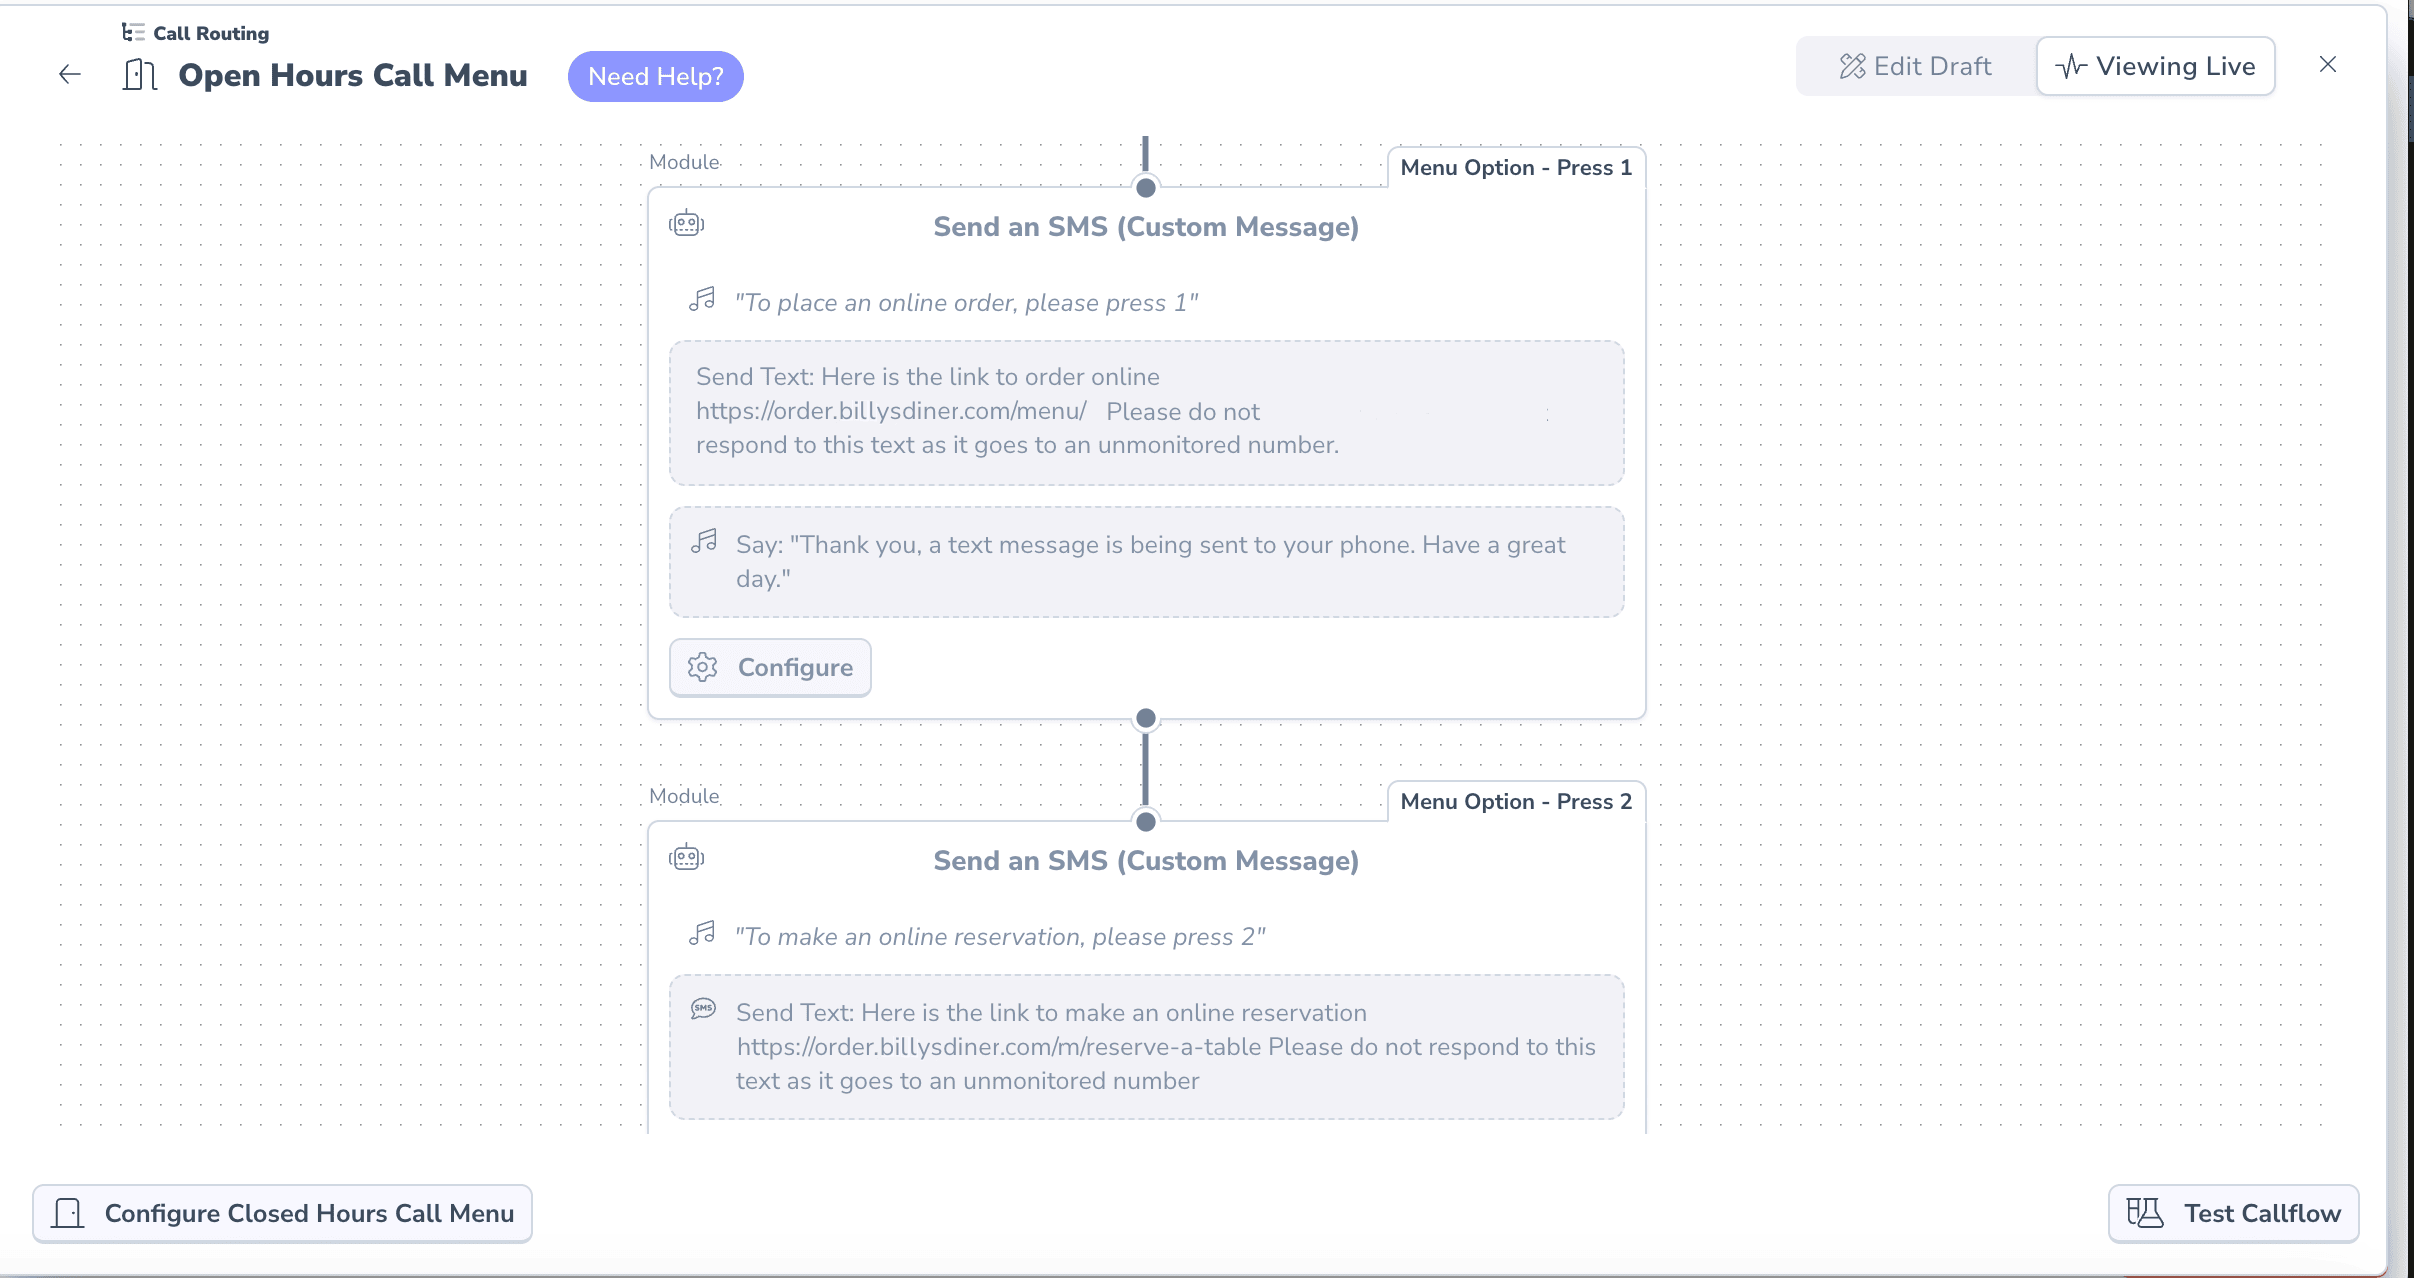Open the Need Help? button
Image resolution: width=2414 pixels, height=1278 pixels.
[x=656, y=76]
